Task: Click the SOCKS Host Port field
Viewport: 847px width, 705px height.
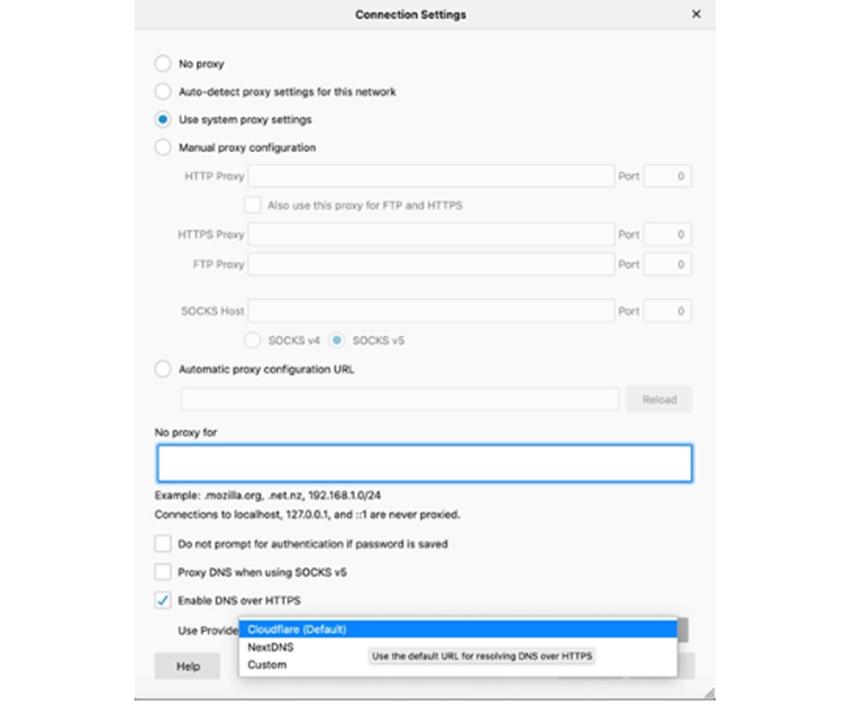Action: pyautogui.click(x=667, y=310)
